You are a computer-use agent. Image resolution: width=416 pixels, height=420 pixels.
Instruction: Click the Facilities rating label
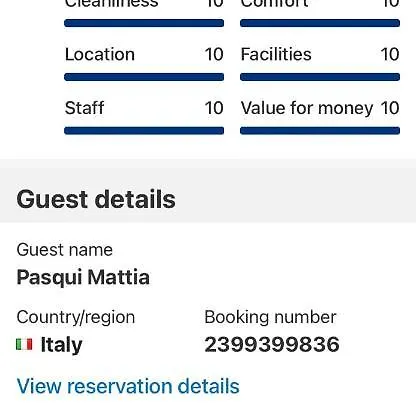276,54
